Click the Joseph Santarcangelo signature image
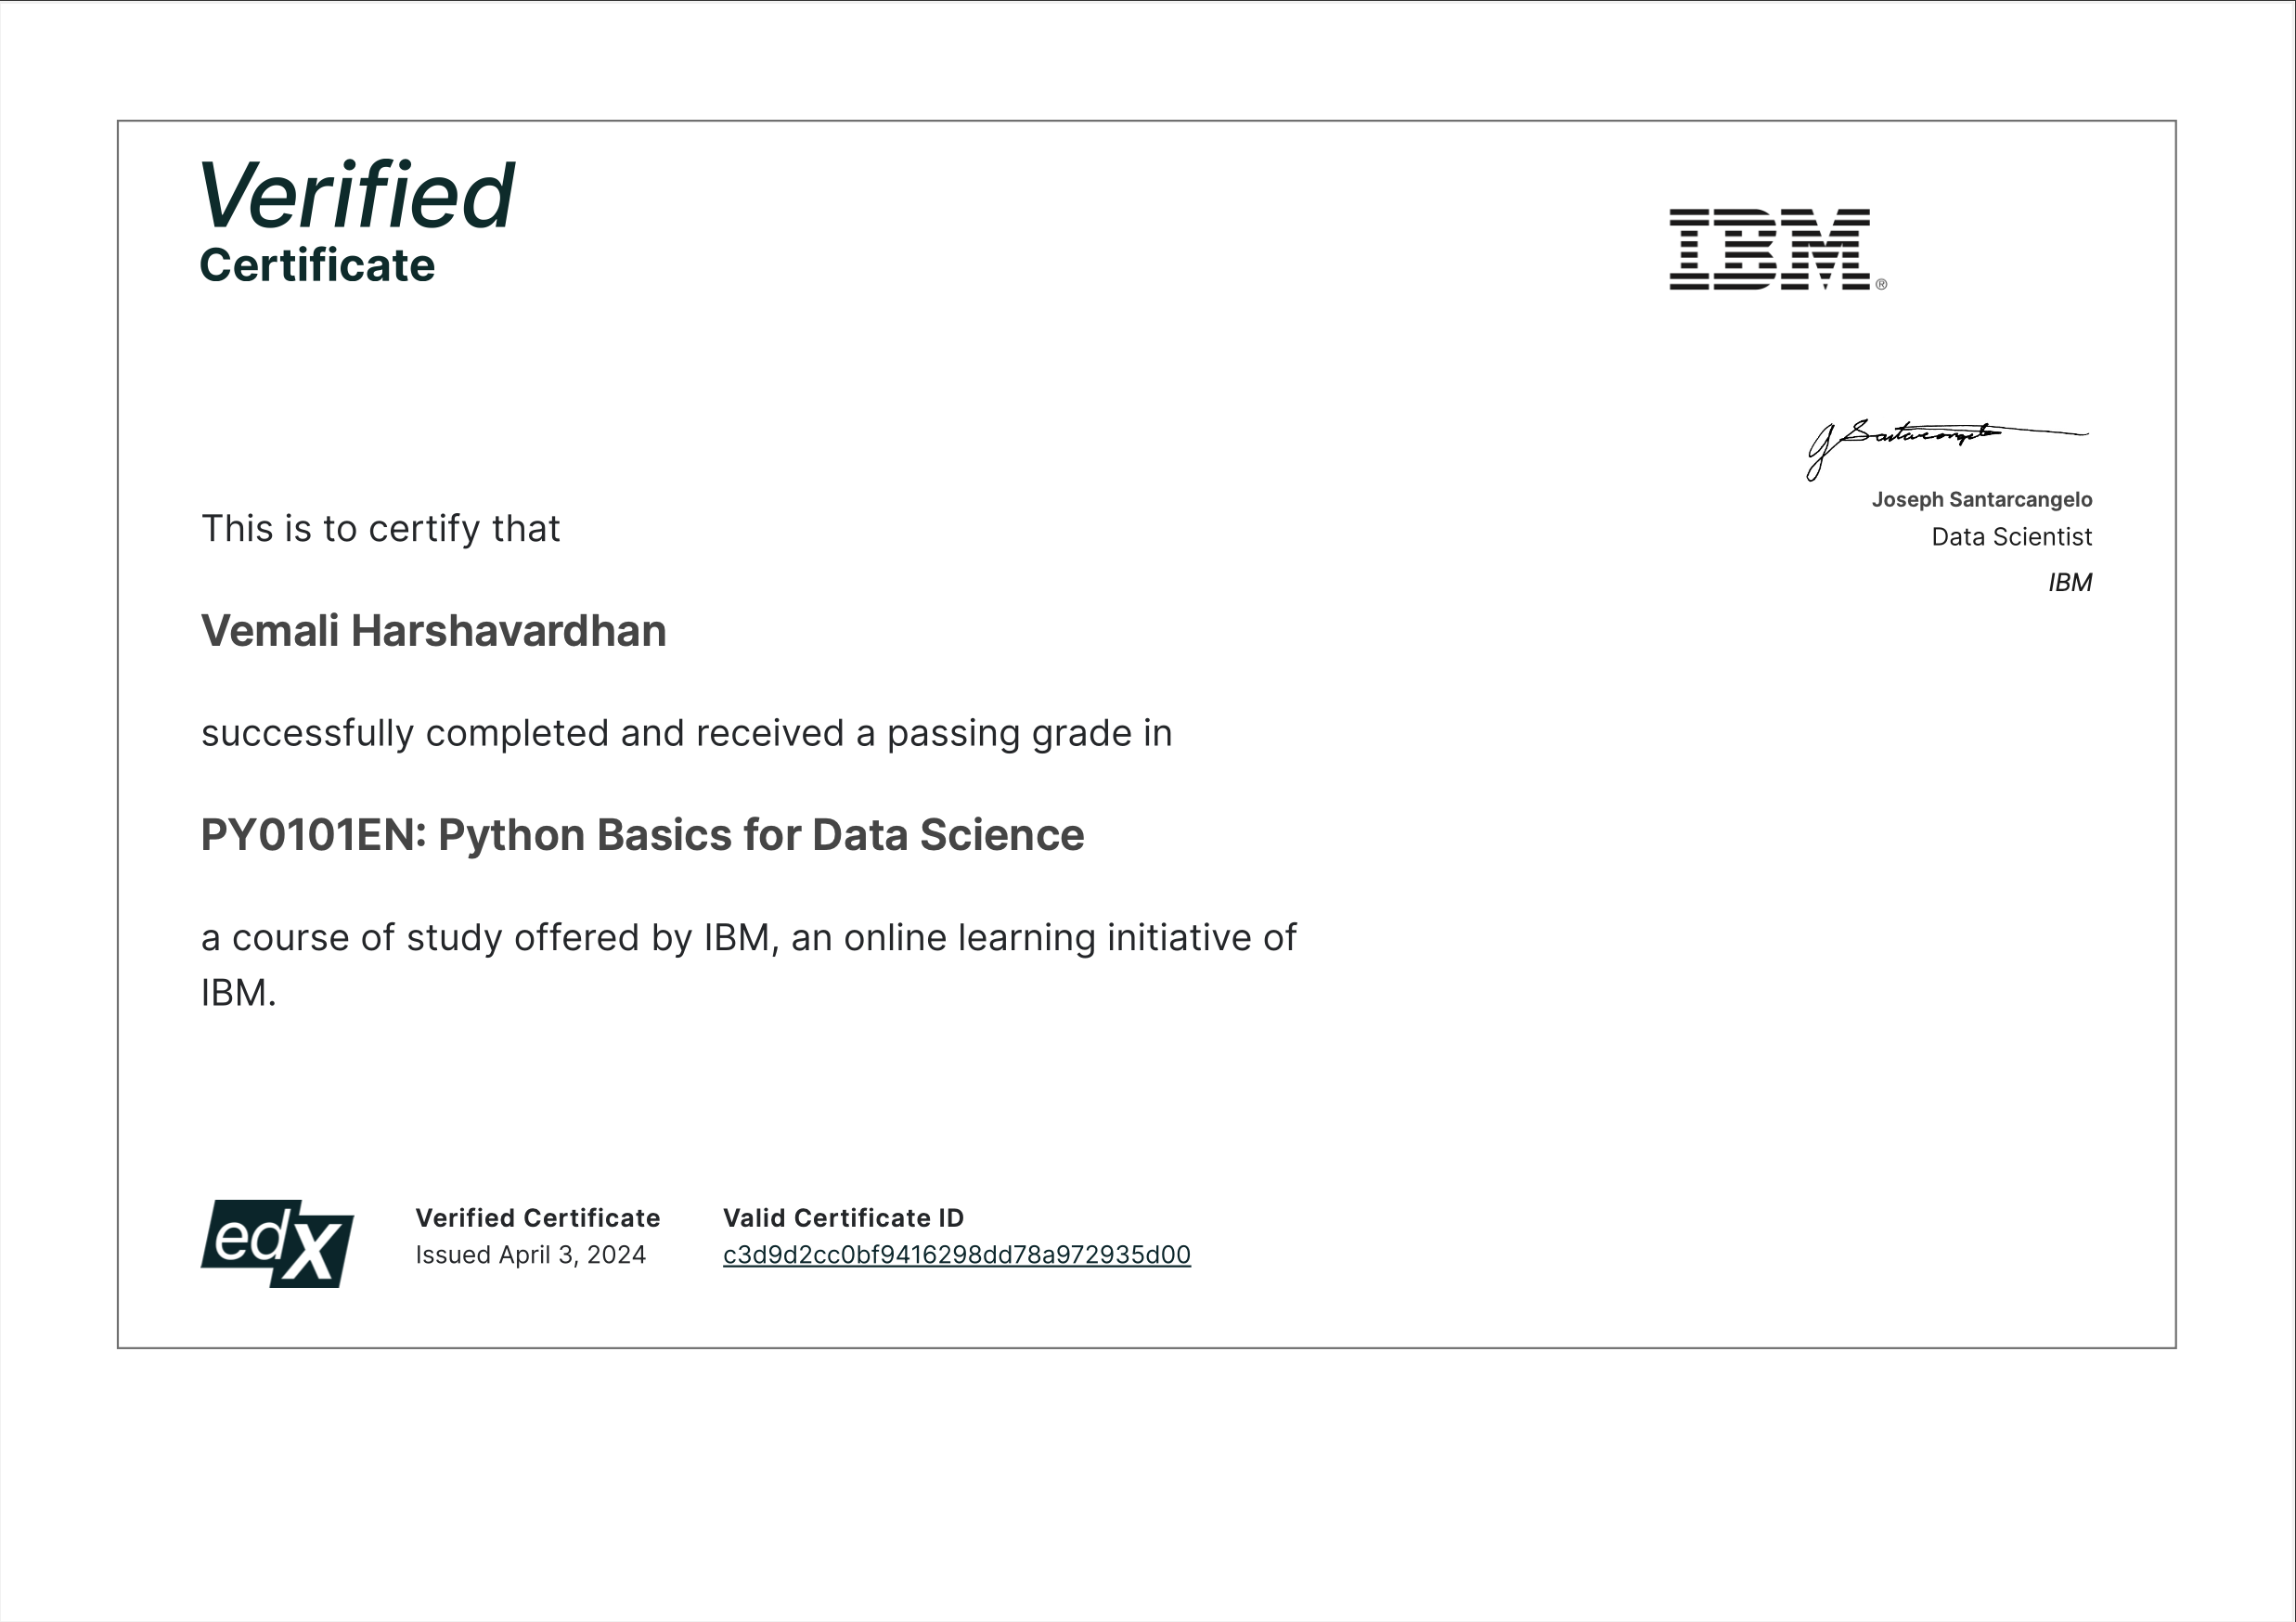 pos(1947,449)
